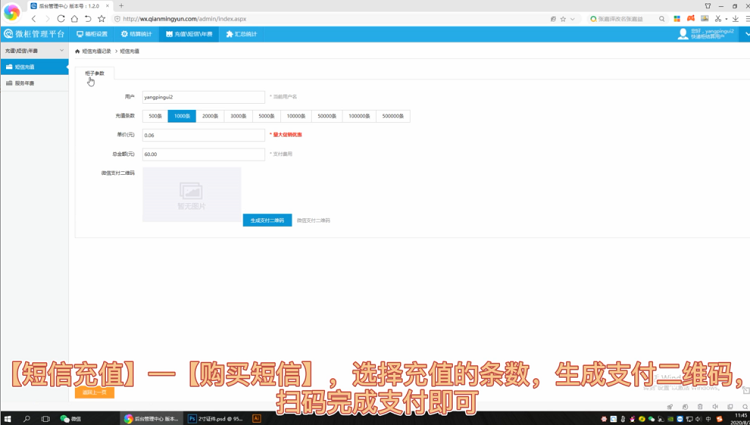Switch to the form tab above fields
Screen dimensions: 750x425
95,73
